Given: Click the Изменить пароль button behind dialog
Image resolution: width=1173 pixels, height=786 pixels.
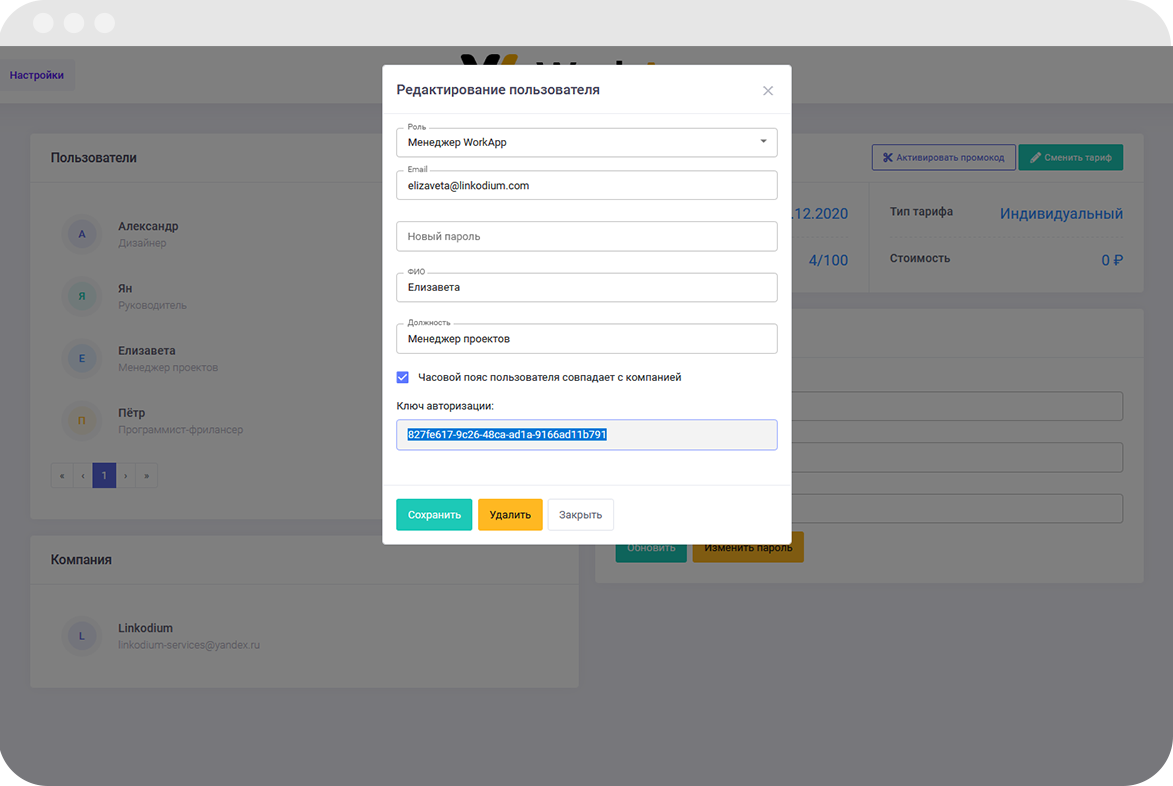Looking at the screenshot, I should point(748,548).
